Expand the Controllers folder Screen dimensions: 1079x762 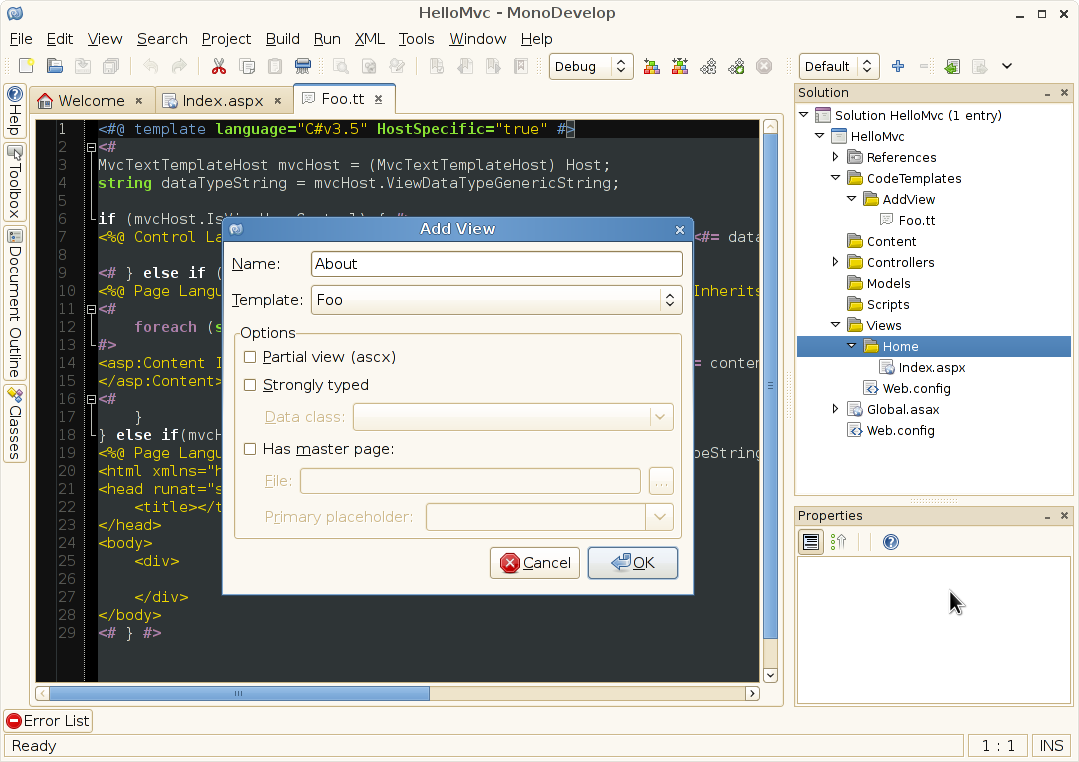tap(835, 262)
